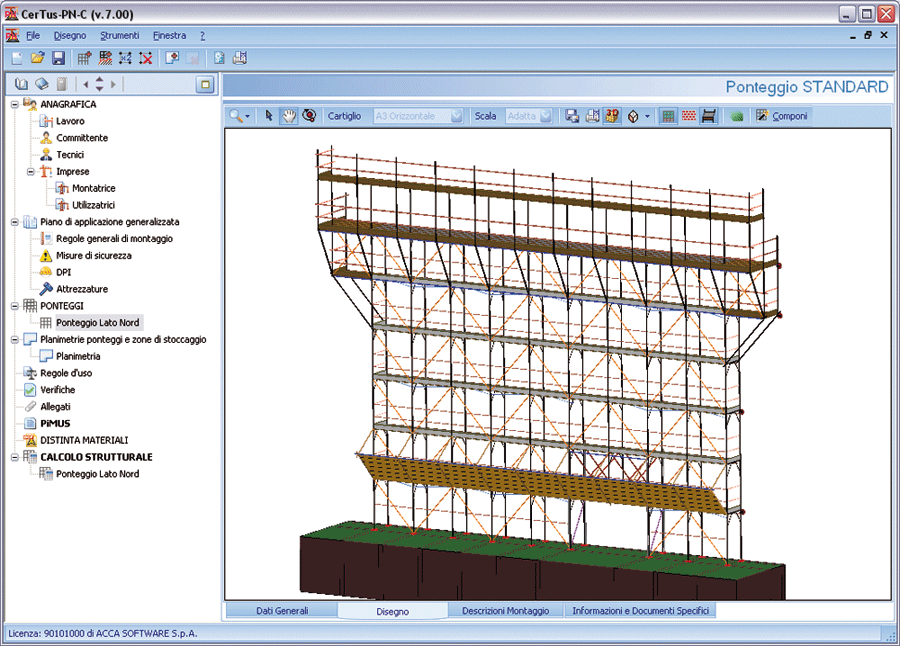Click the print icon in main toolbar
The width and height of the screenshot is (900, 646).
tap(239, 58)
